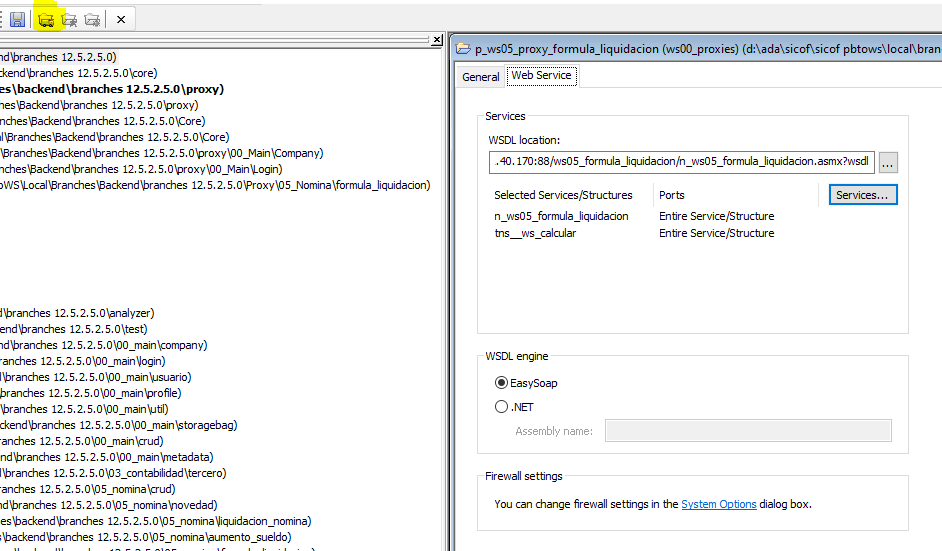Open the System Options link
942x551 pixels.
click(718, 504)
